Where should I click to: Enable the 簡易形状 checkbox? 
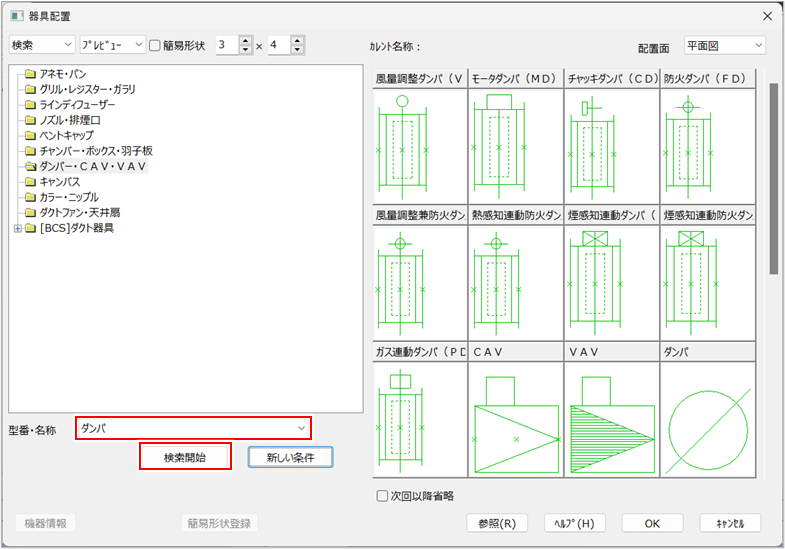click(x=155, y=45)
